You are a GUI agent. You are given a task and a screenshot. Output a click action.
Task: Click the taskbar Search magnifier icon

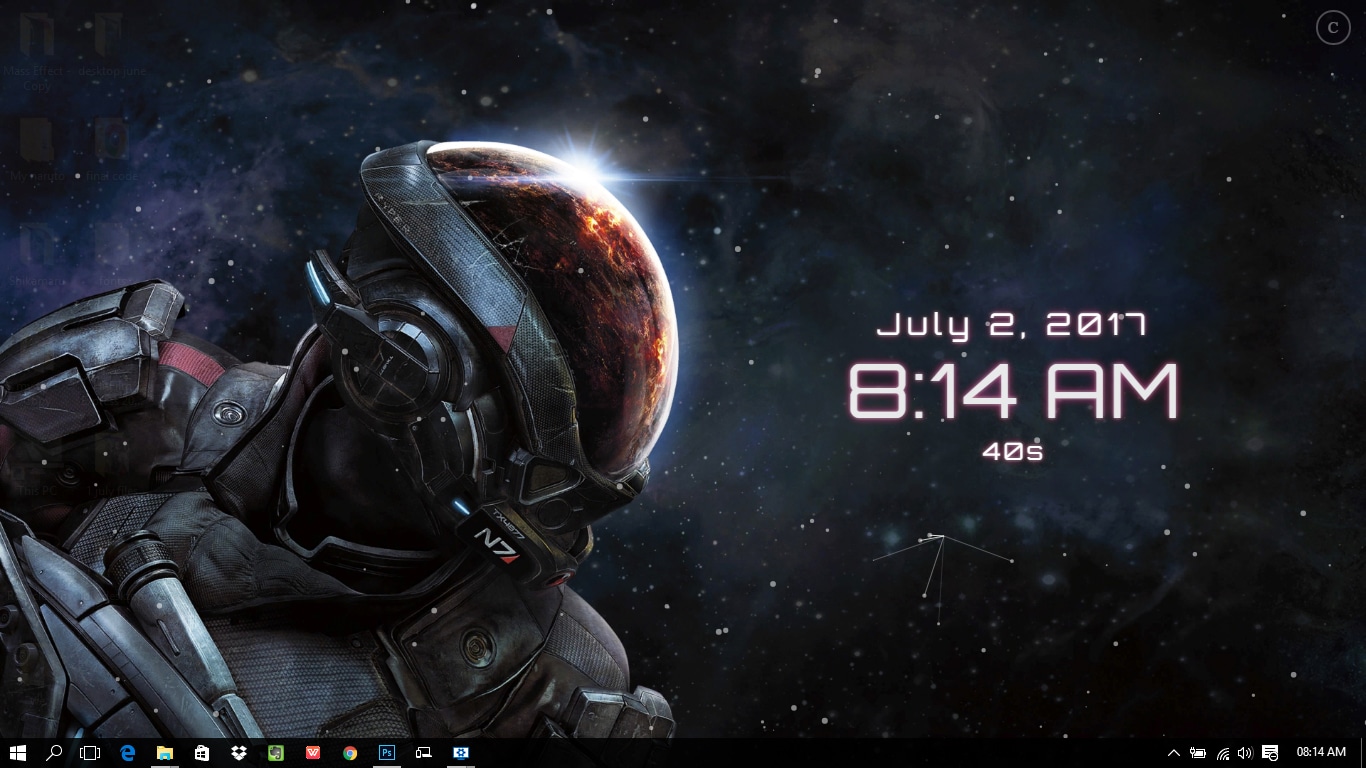coord(54,753)
